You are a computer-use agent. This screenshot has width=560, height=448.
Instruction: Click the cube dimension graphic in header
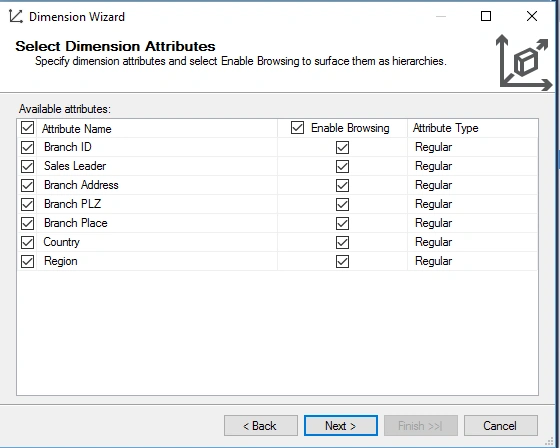(x=524, y=63)
